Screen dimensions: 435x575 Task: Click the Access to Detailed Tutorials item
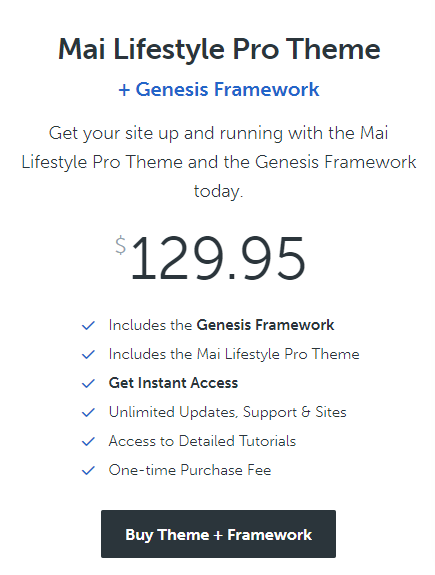(x=202, y=441)
